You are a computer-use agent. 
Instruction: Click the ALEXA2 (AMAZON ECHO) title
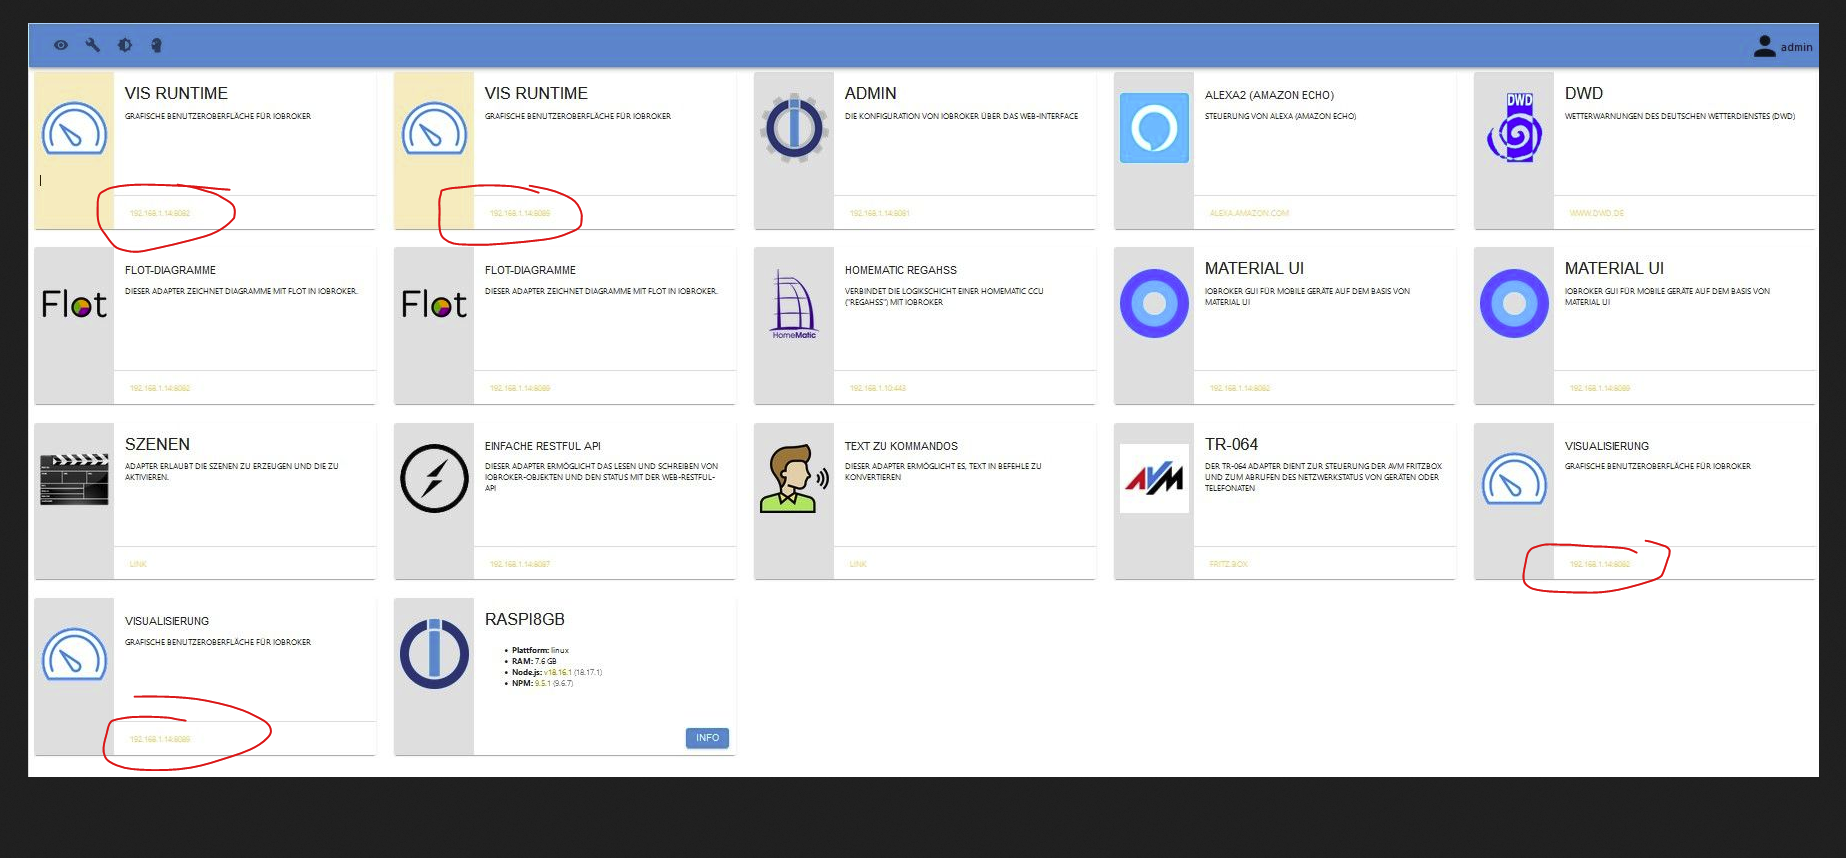[x=1269, y=95]
